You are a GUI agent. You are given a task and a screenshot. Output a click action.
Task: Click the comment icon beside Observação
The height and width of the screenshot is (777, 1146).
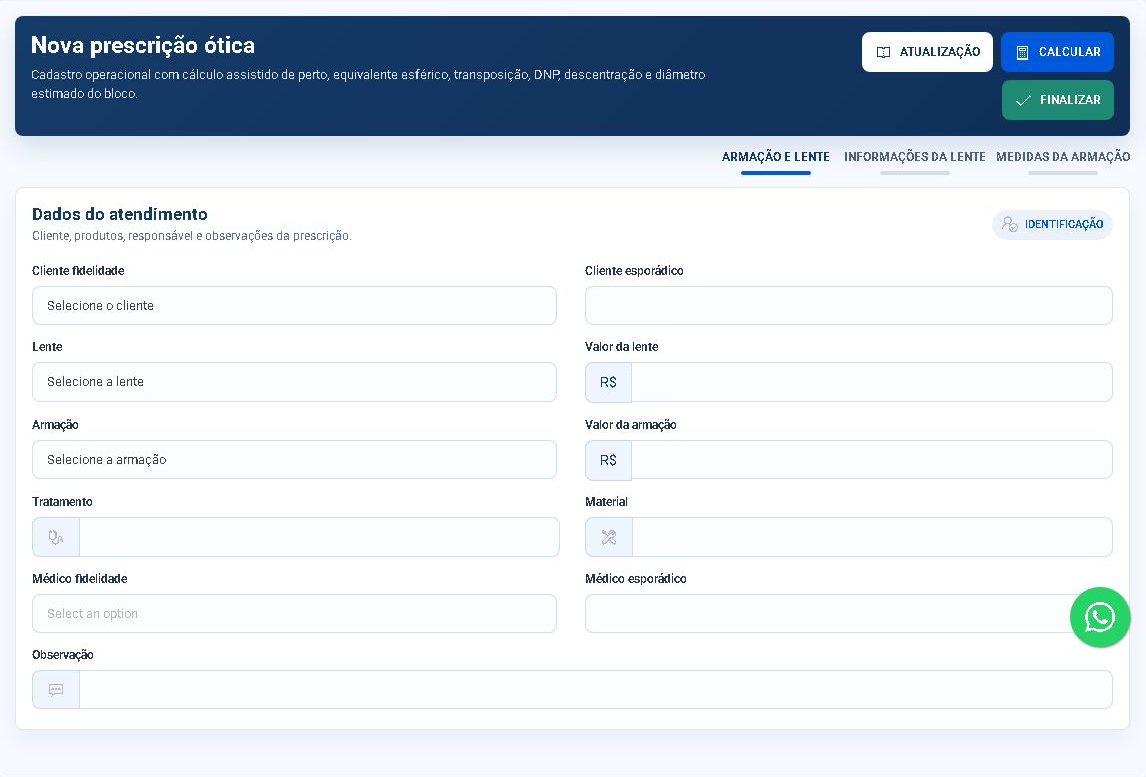point(56,689)
